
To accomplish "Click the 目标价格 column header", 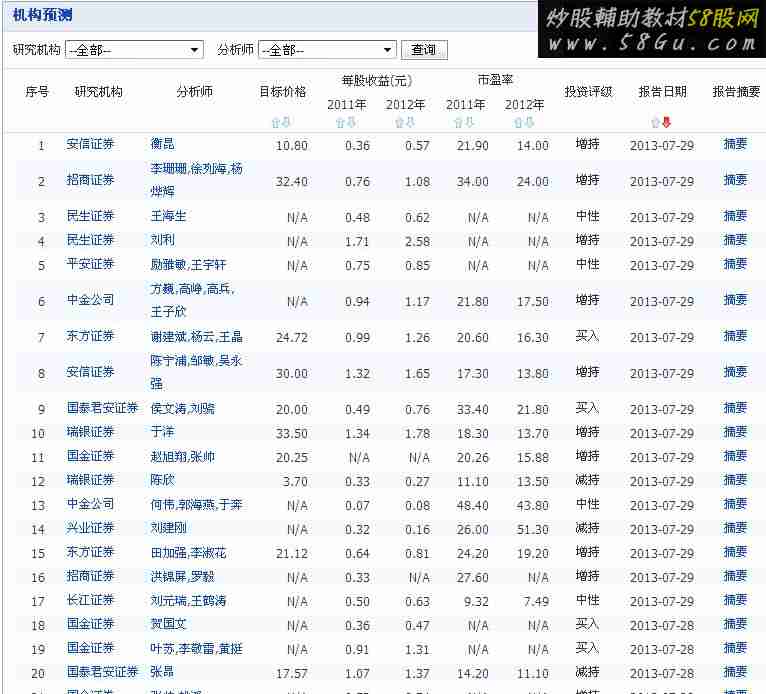I will coord(282,91).
